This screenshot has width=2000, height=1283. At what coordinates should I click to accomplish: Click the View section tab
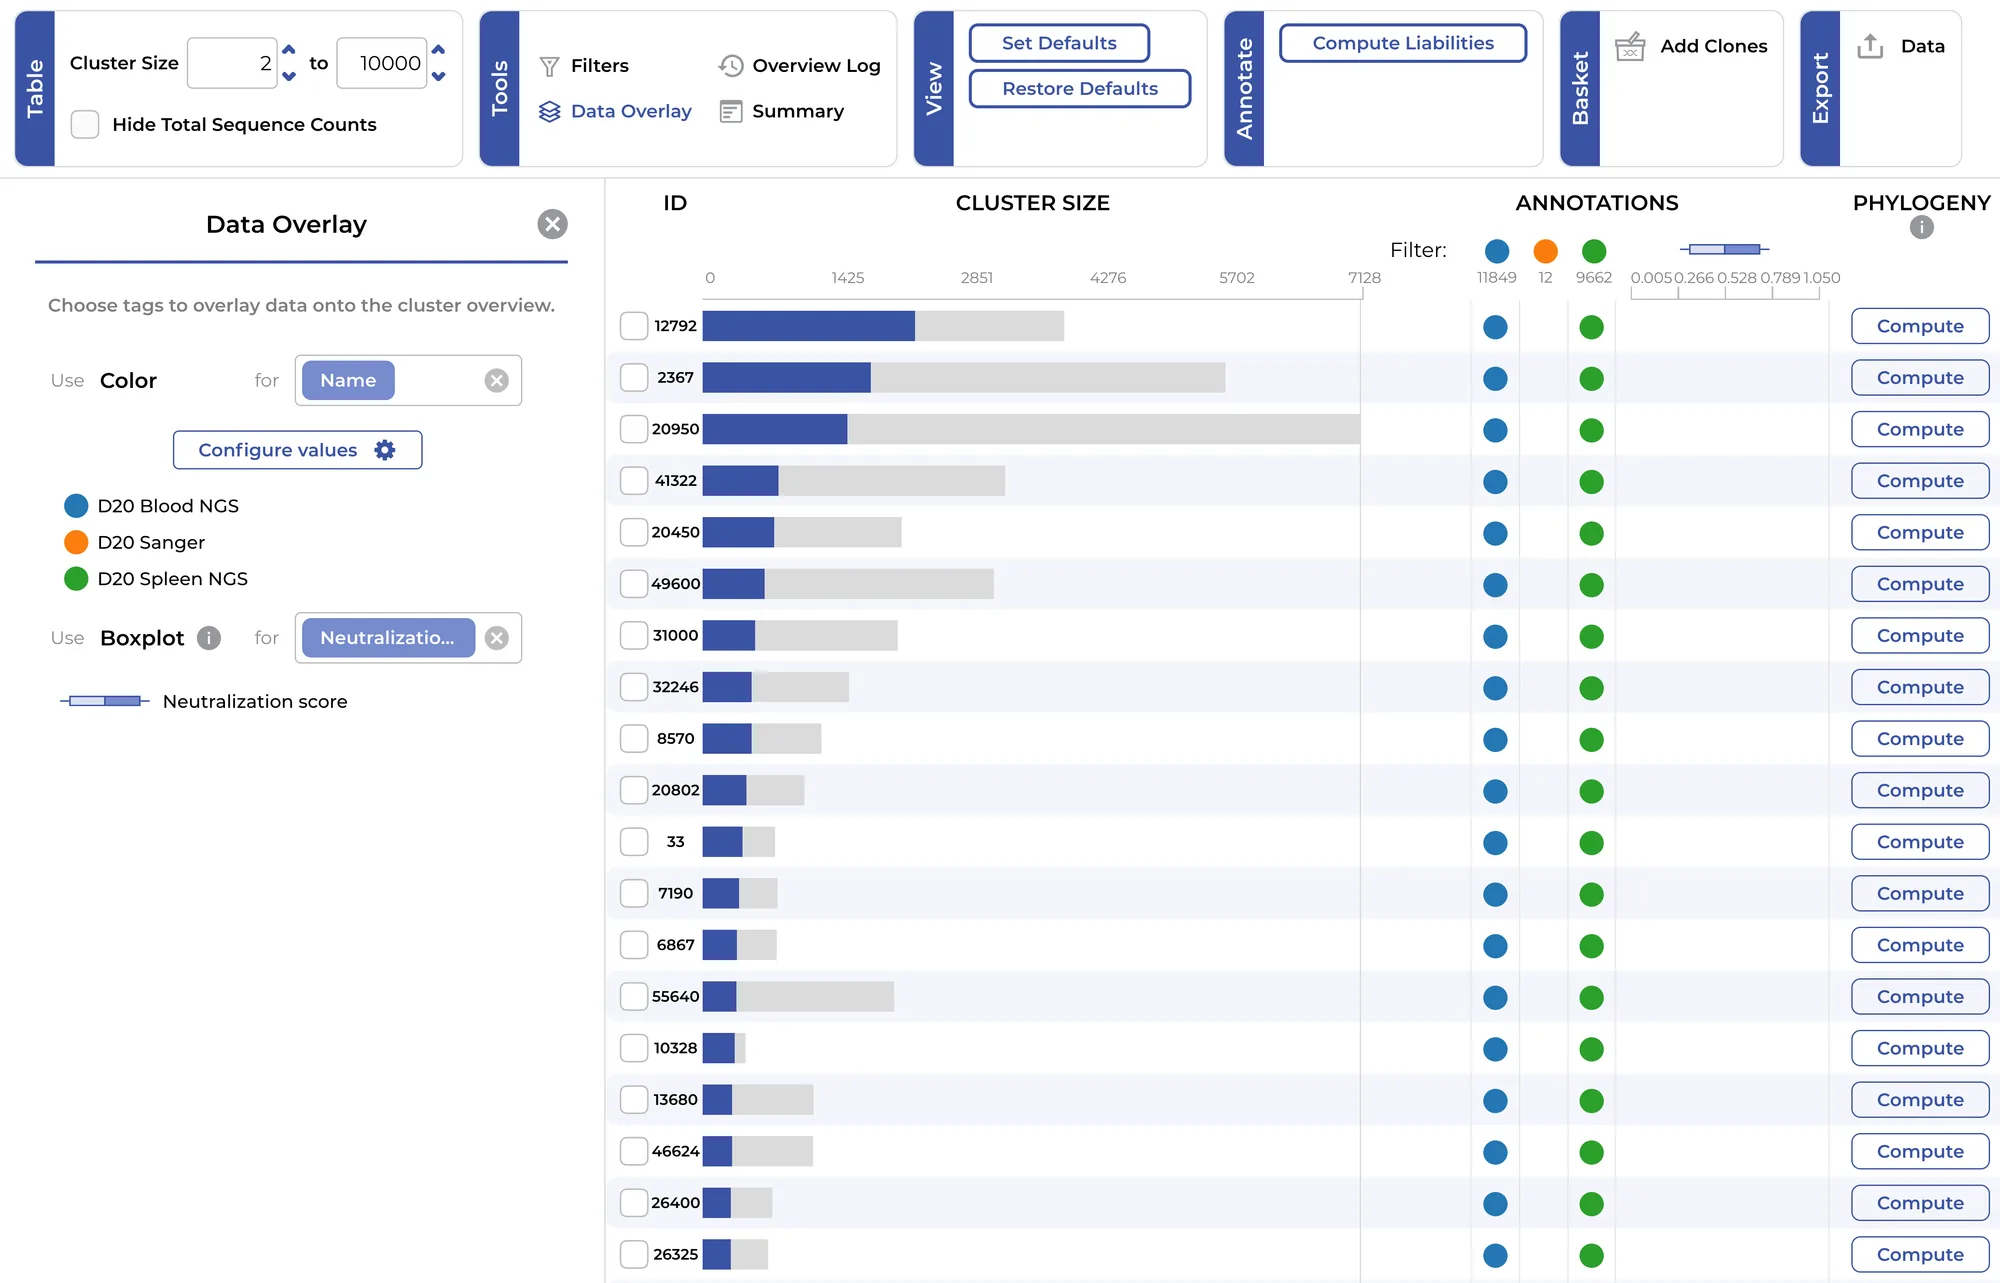[x=934, y=88]
